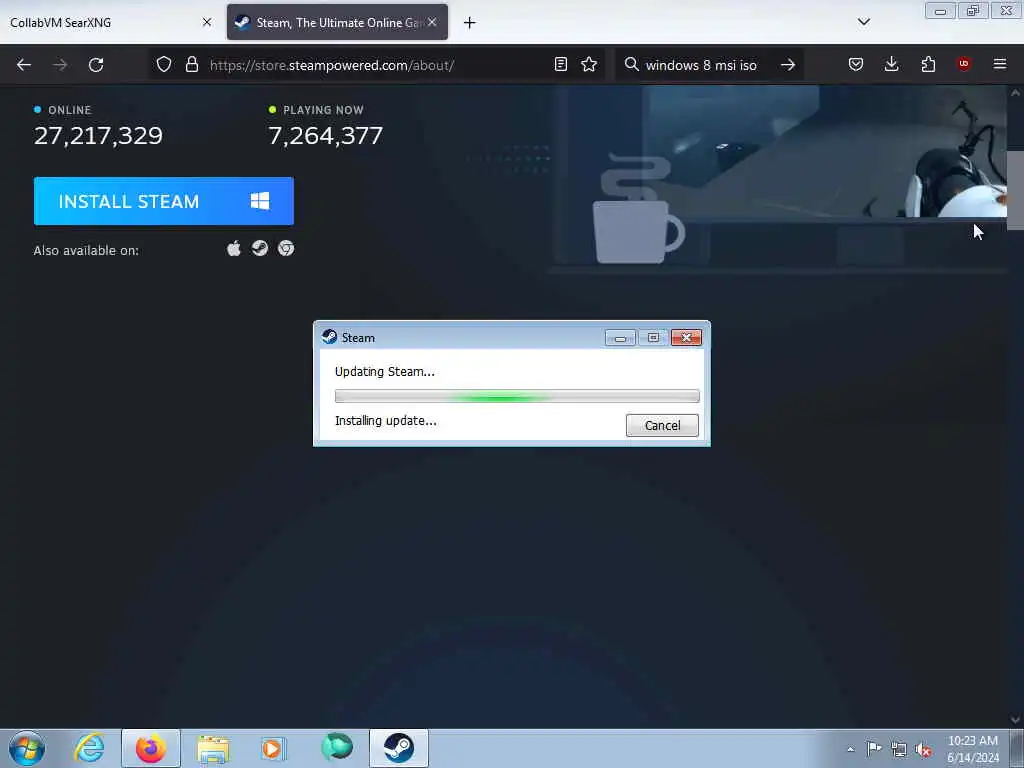Reload the Steam page

(96, 65)
